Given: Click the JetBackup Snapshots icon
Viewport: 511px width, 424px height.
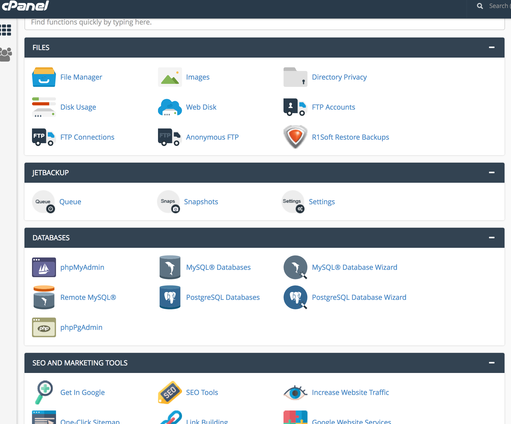Looking at the screenshot, I should point(169,202).
